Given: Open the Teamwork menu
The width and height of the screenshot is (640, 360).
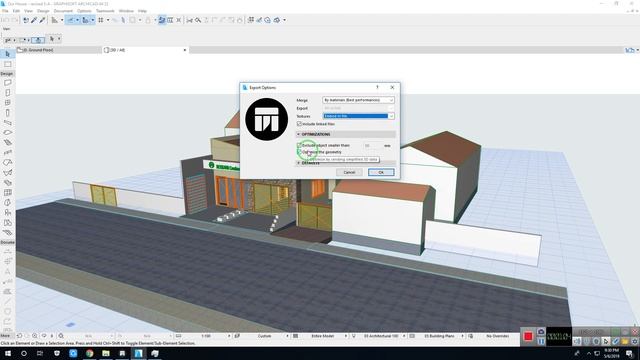Looking at the screenshot, I should [x=105, y=11].
